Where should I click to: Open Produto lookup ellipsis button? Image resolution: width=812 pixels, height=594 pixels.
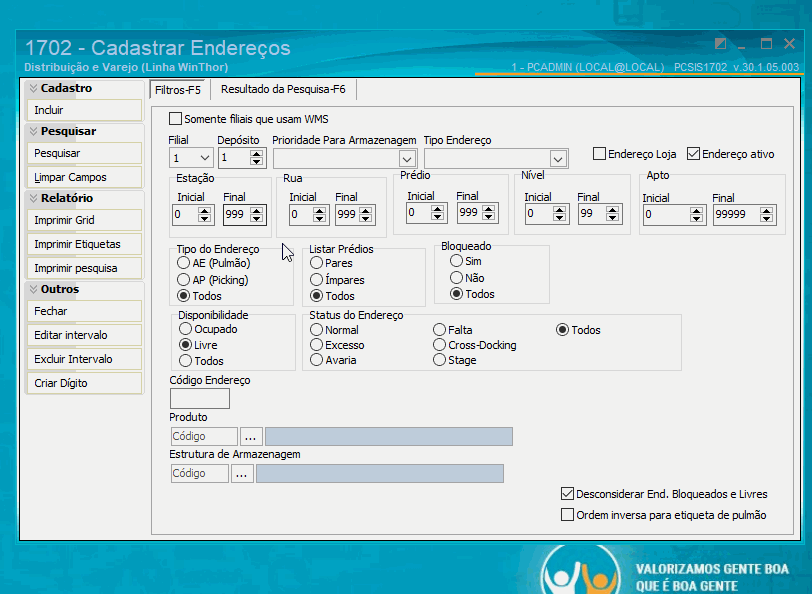(251, 437)
